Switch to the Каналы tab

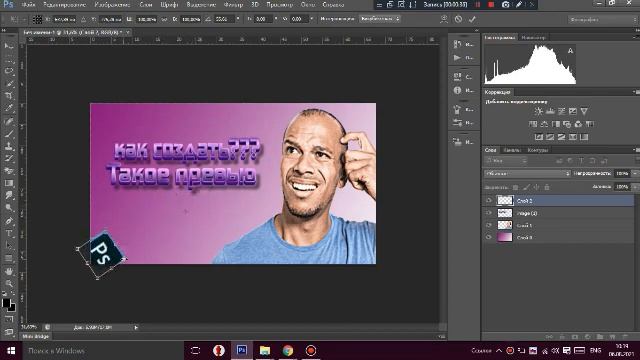(512, 150)
